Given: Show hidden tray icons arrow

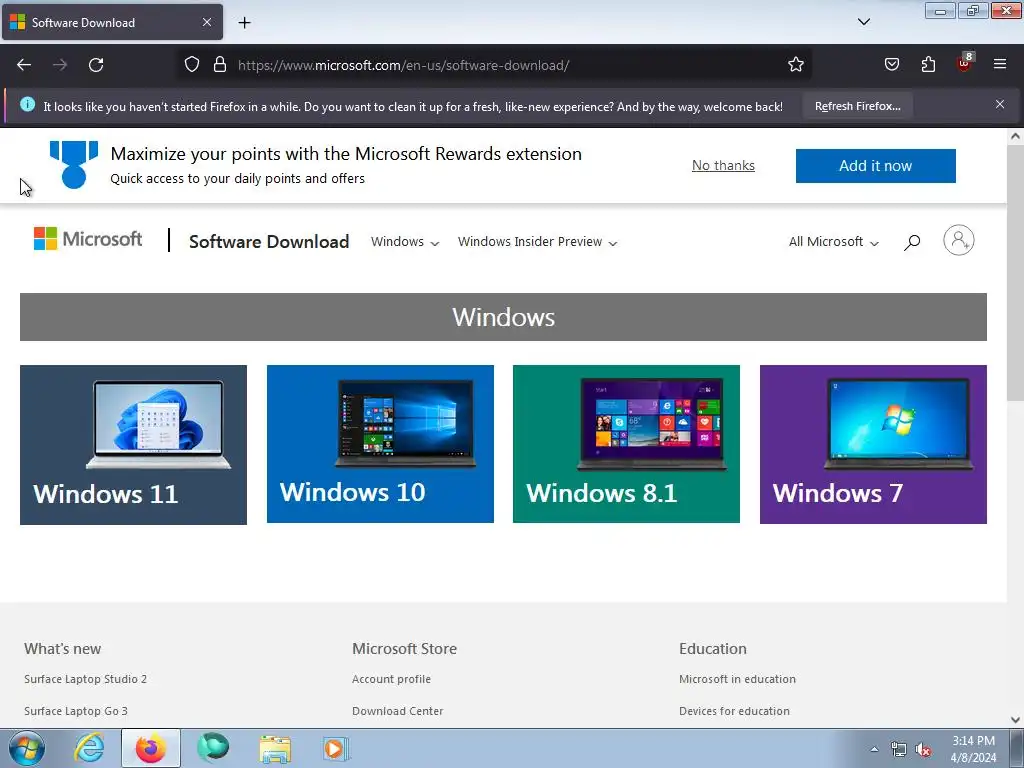Looking at the screenshot, I should point(874,750).
